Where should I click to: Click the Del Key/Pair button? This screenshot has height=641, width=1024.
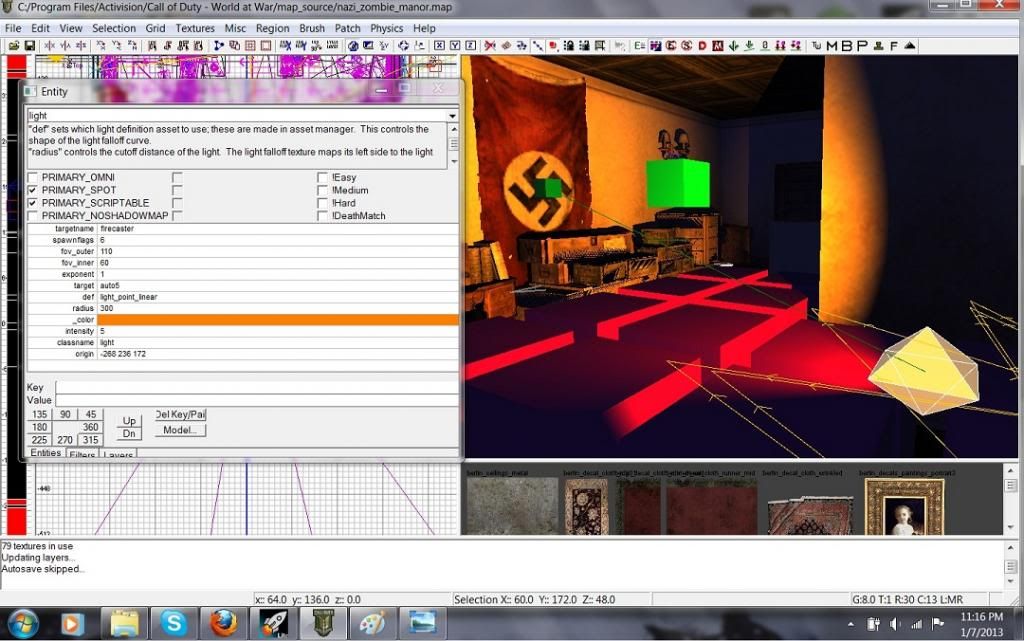[x=180, y=414]
